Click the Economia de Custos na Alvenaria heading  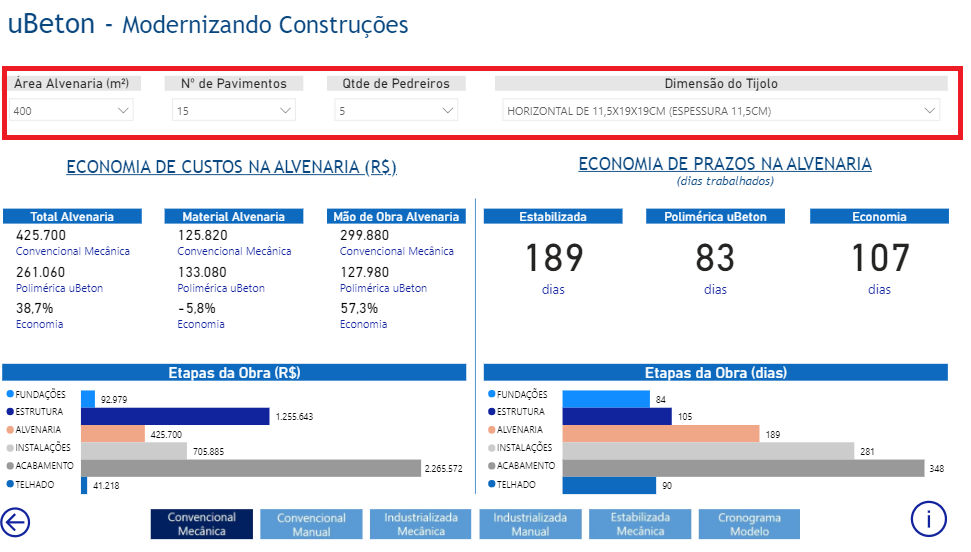click(232, 167)
